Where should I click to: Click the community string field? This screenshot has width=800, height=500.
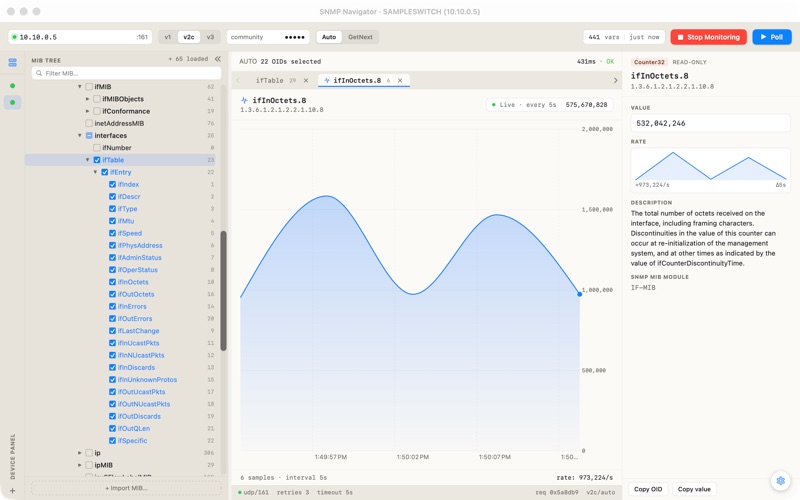pyautogui.click(x=268, y=37)
